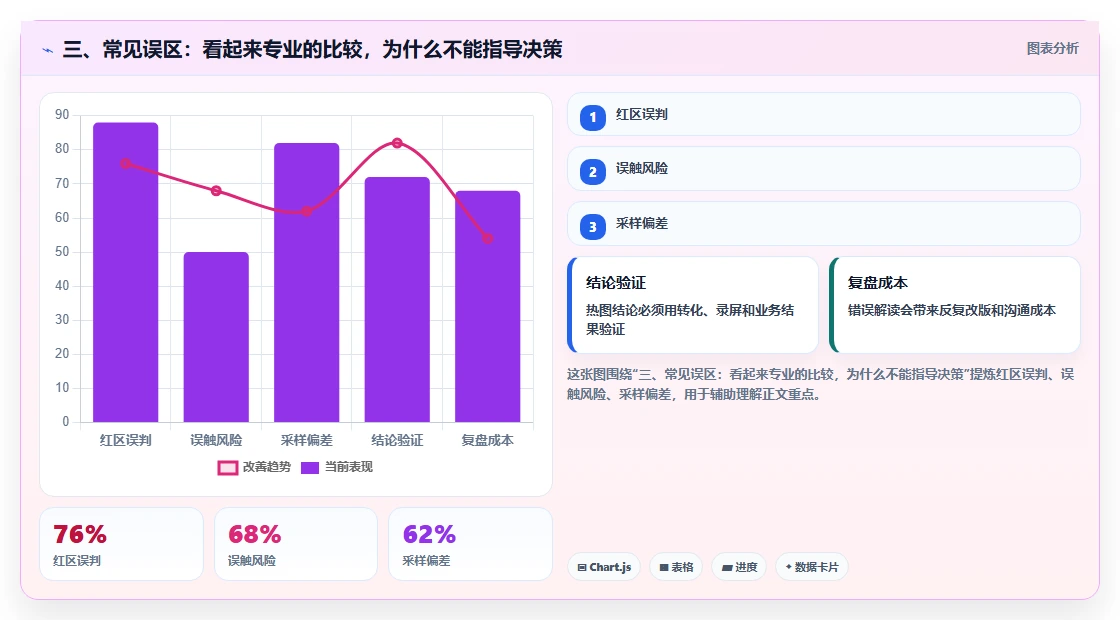Image resolution: width=1120 pixels, height=620 pixels.
Task: Click the blue number 1 badge for 红区误判
Action: 592,117
